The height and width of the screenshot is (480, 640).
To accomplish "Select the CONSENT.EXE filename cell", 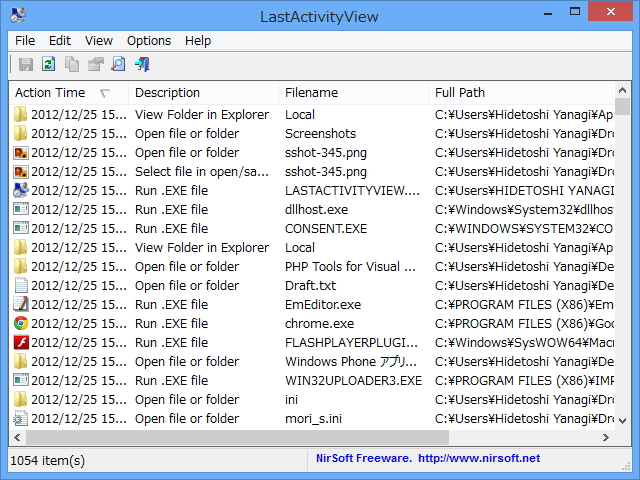I will 326,229.
